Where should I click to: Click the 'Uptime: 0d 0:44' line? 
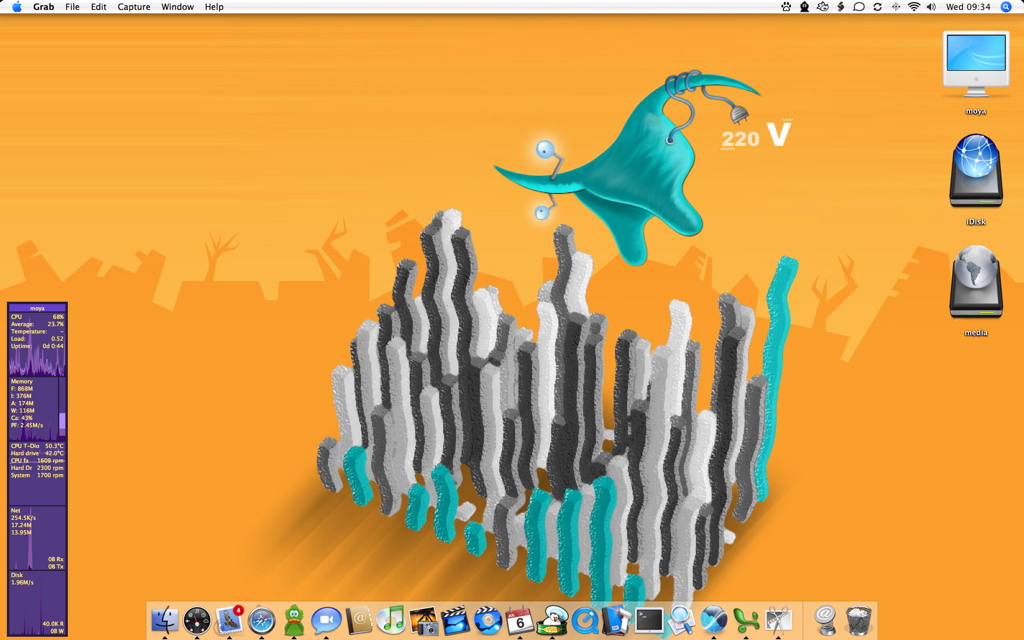(x=37, y=346)
